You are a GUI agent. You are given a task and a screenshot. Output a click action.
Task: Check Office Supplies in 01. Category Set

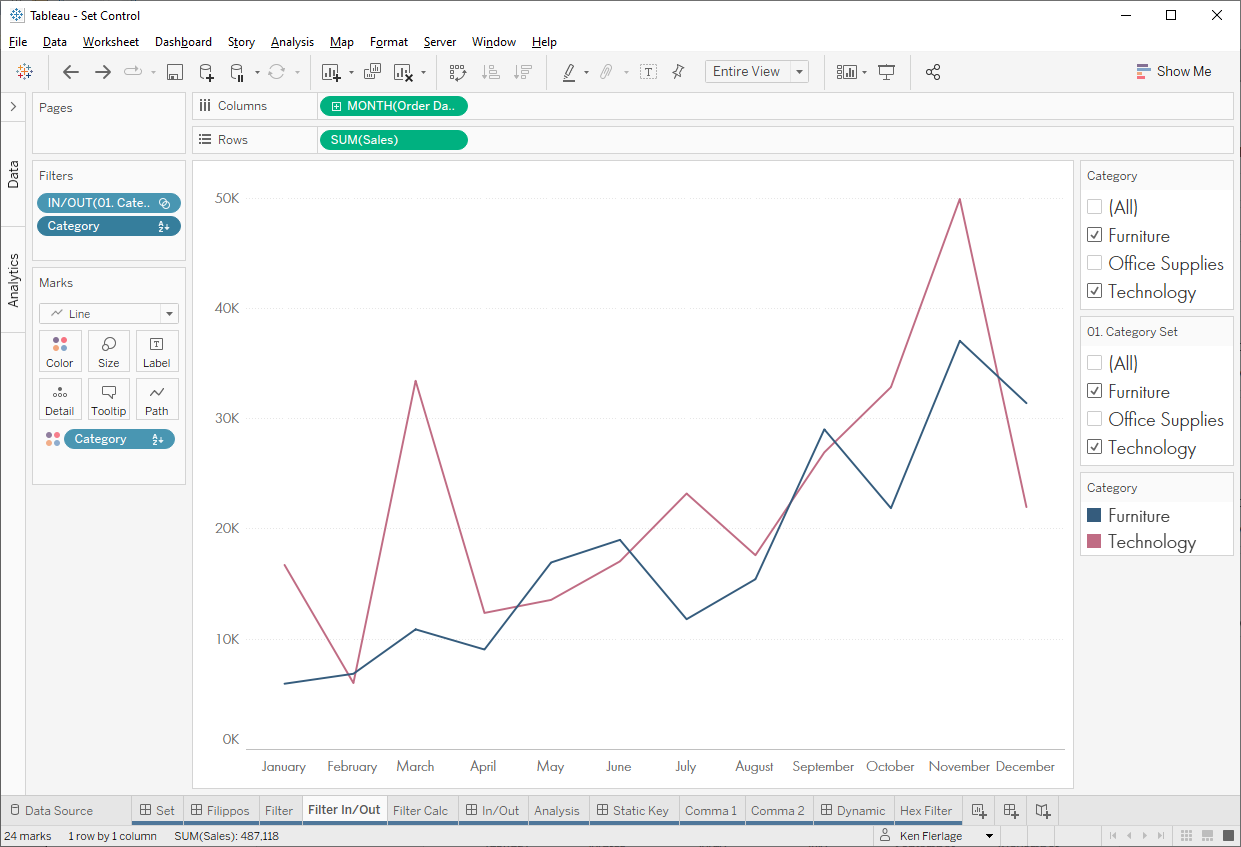pos(1095,420)
